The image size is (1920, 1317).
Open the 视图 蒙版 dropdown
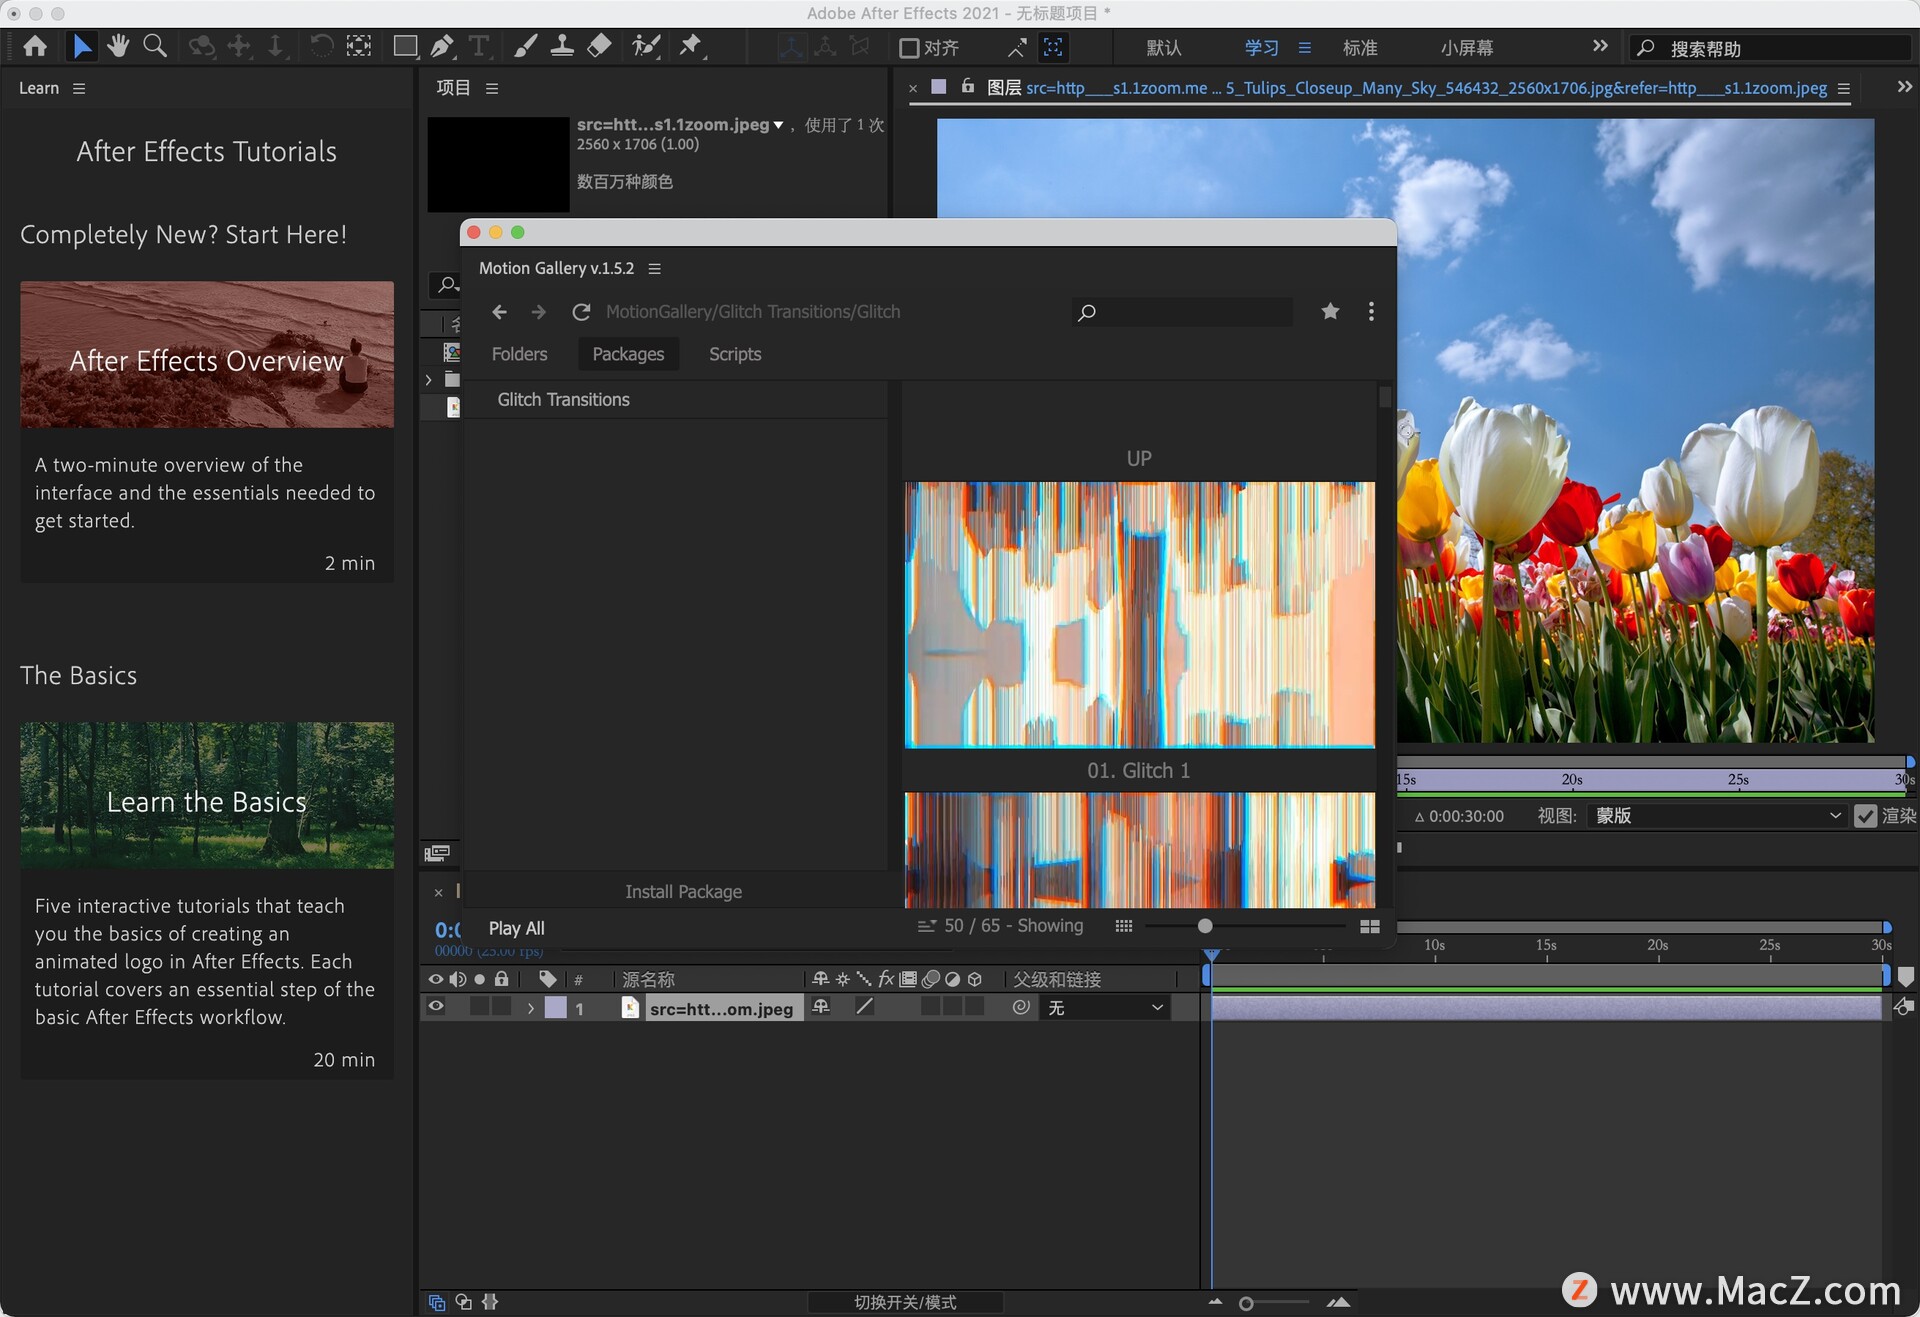coord(1717,816)
